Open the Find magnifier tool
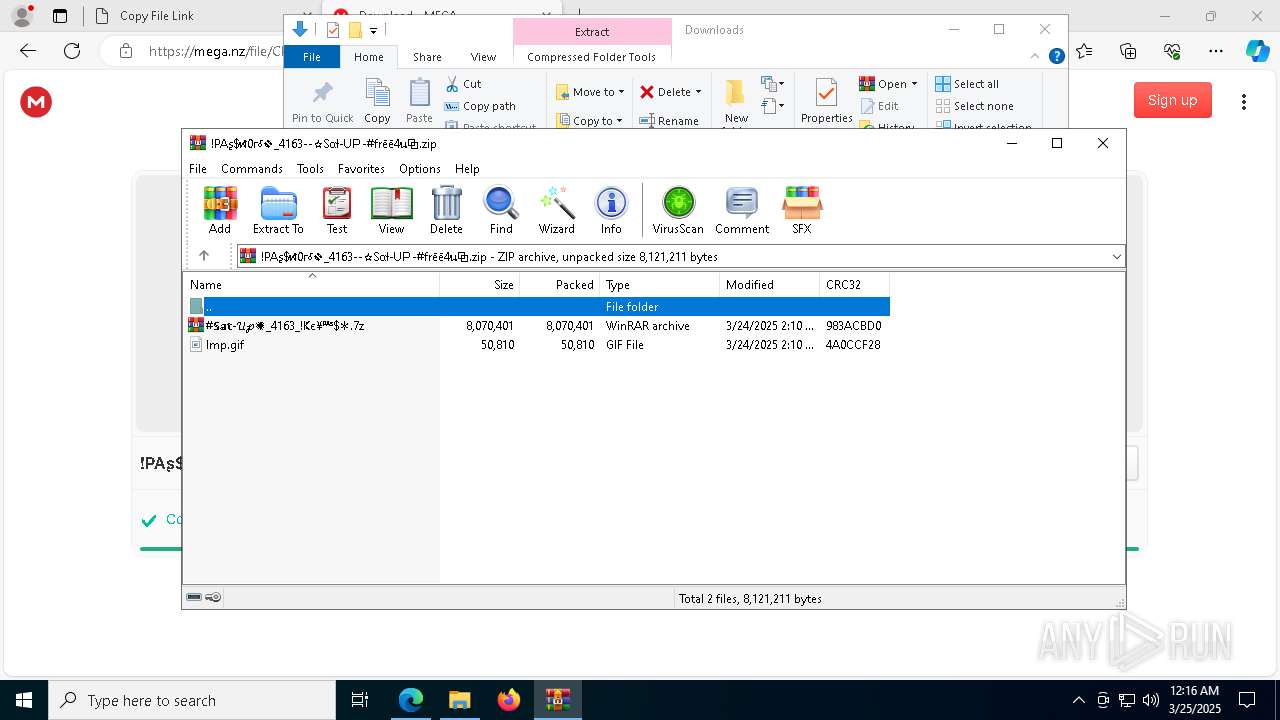 pos(501,210)
